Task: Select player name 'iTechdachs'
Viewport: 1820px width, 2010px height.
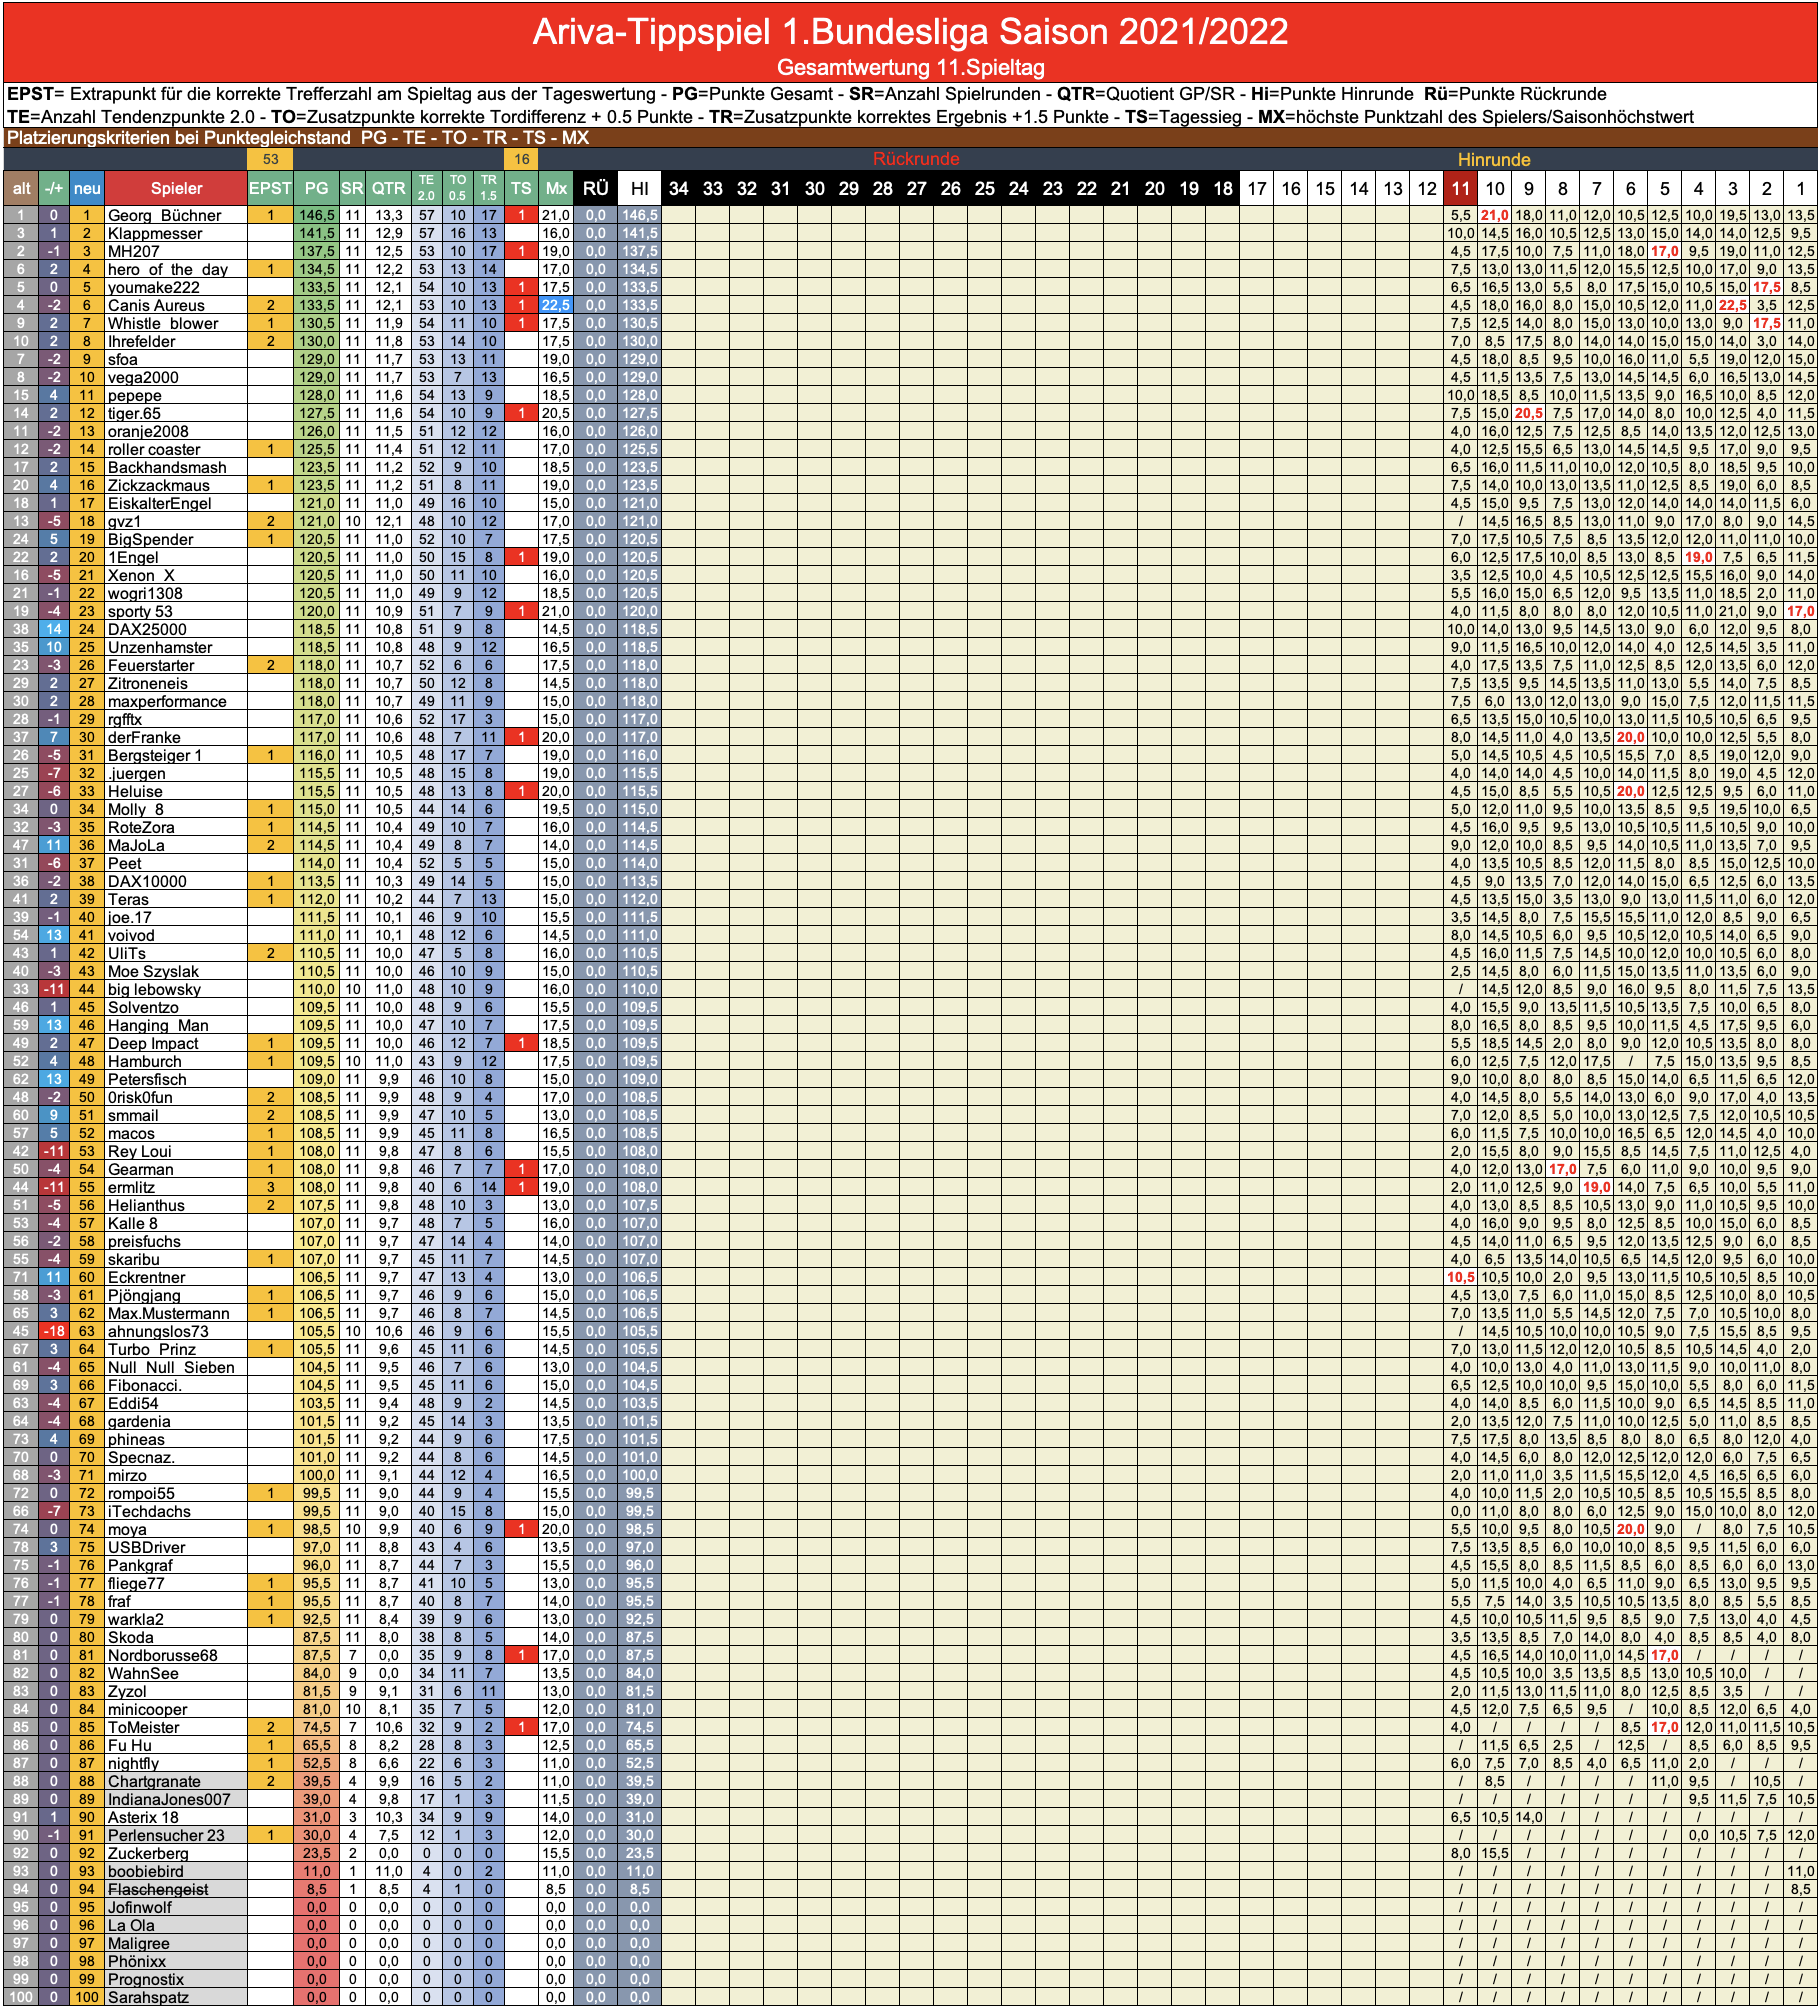Action: [149, 1511]
